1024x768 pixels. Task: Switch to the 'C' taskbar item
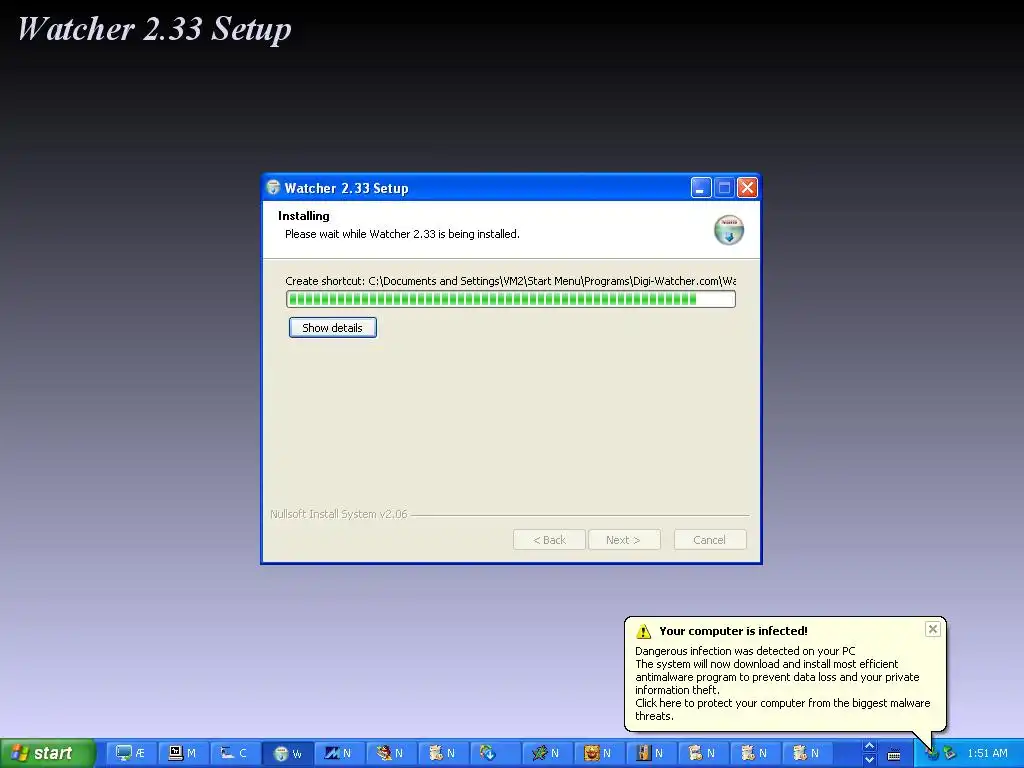[x=234, y=753]
